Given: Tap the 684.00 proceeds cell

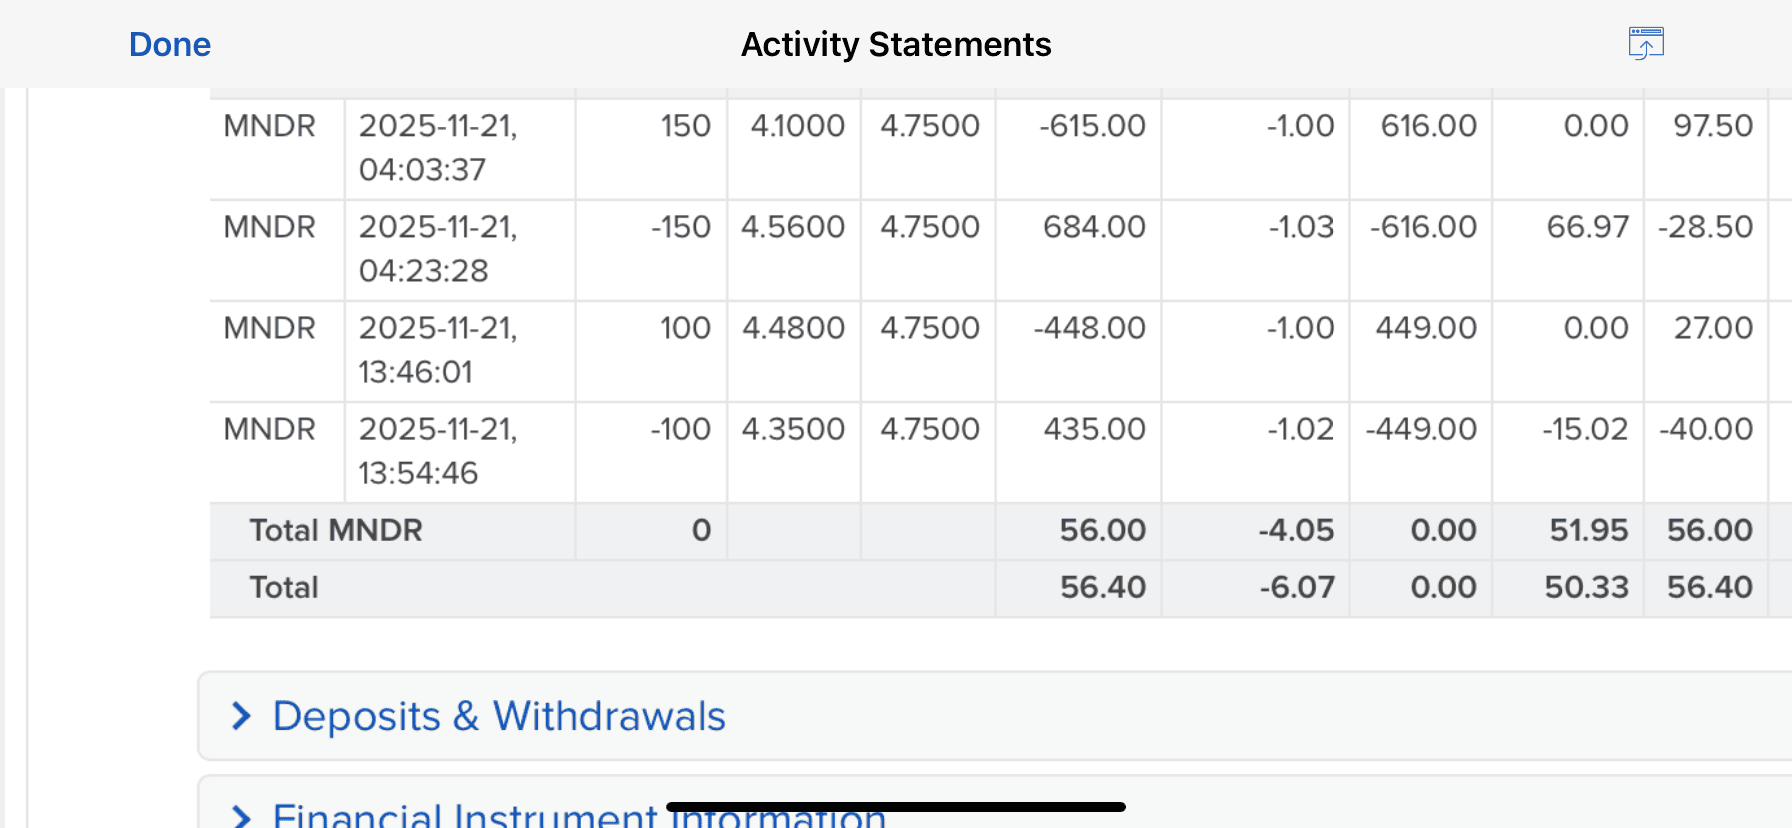Looking at the screenshot, I should click(x=1094, y=227).
